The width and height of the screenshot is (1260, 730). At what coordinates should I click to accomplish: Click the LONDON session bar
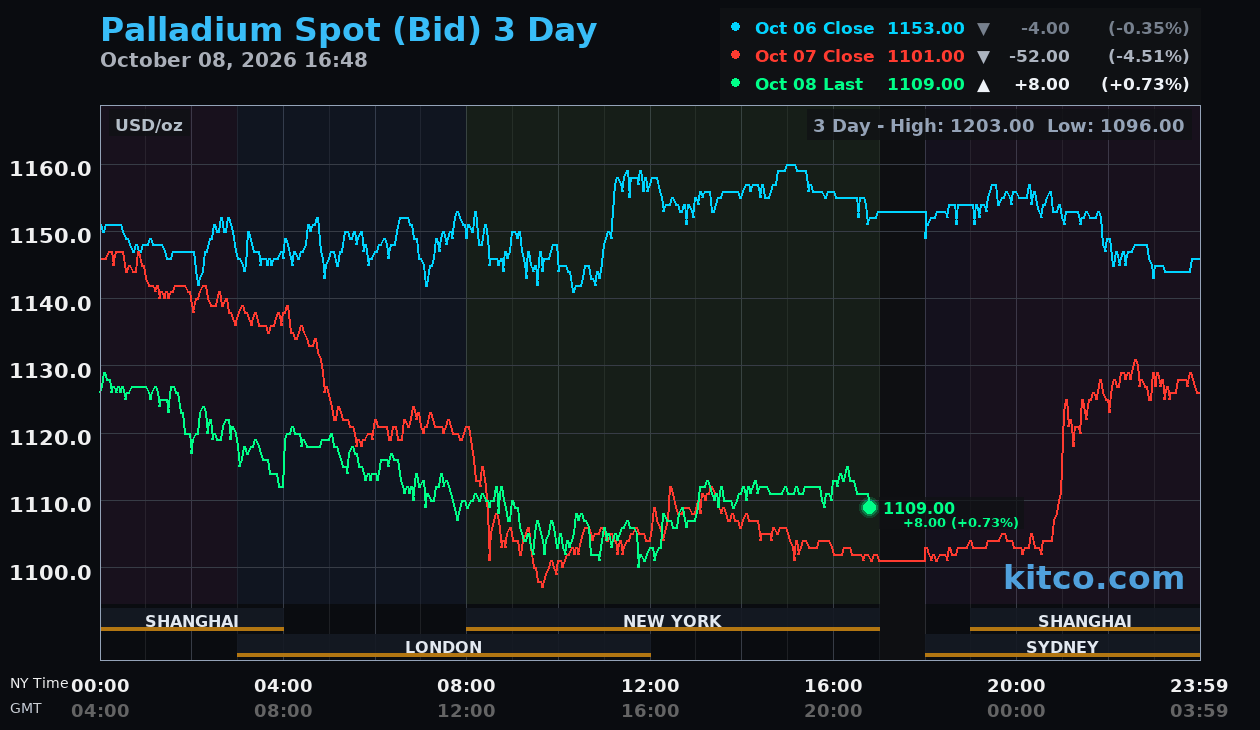click(444, 646)
